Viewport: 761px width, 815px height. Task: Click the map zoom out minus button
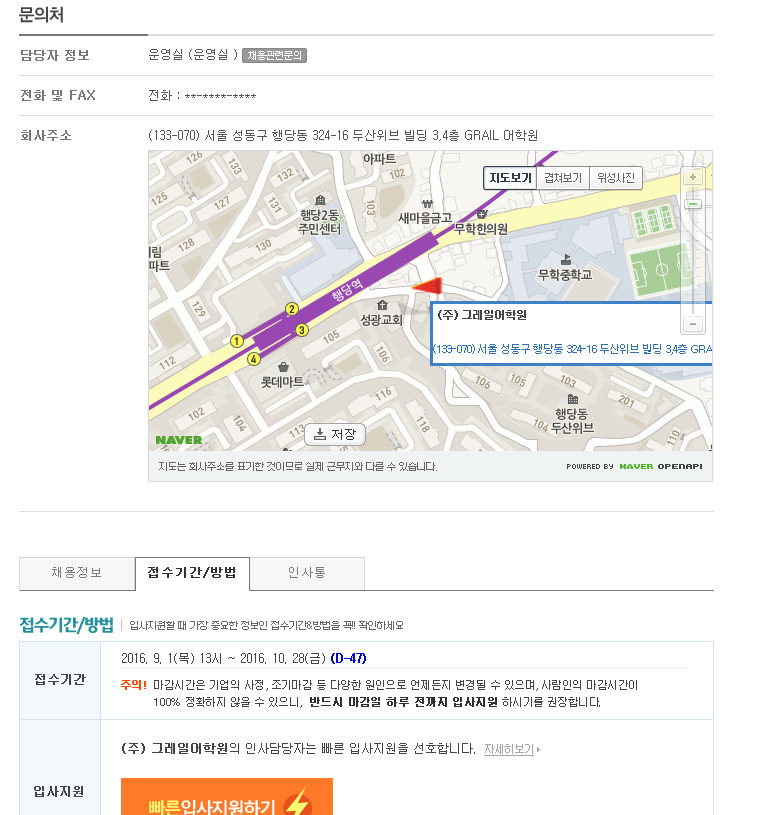coord(693,324)
